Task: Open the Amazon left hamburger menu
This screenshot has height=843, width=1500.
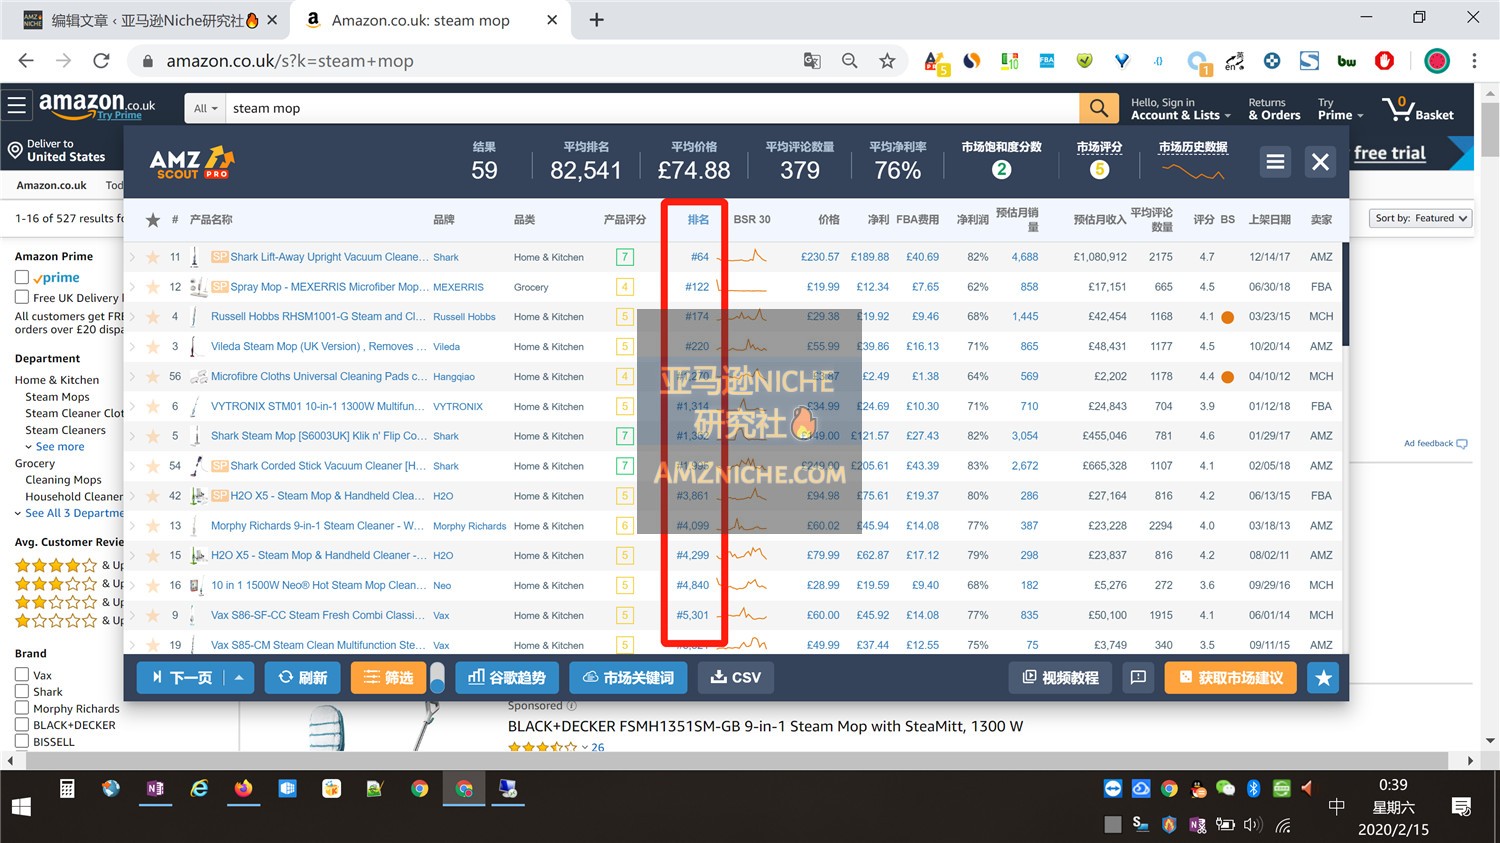Action: click(16, 105)
